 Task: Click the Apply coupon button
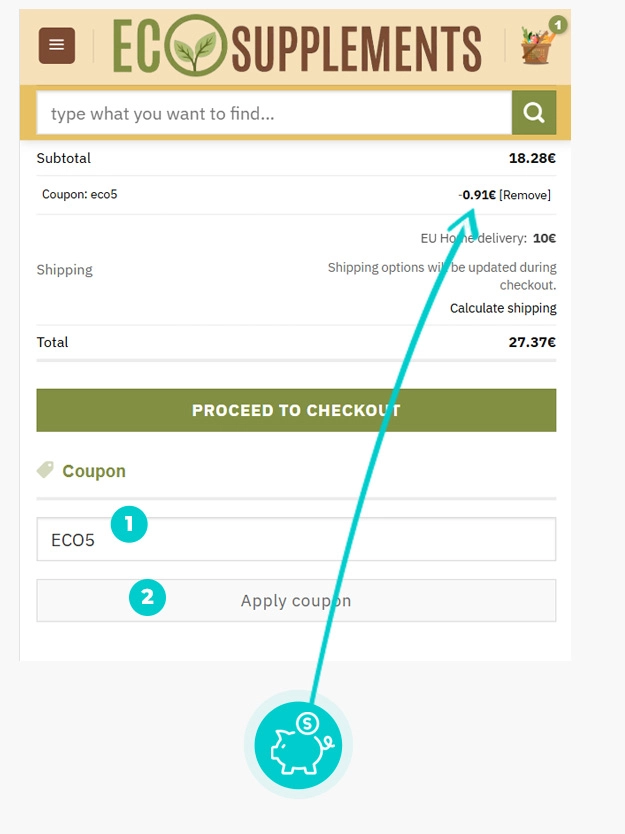tap(296, 601)
